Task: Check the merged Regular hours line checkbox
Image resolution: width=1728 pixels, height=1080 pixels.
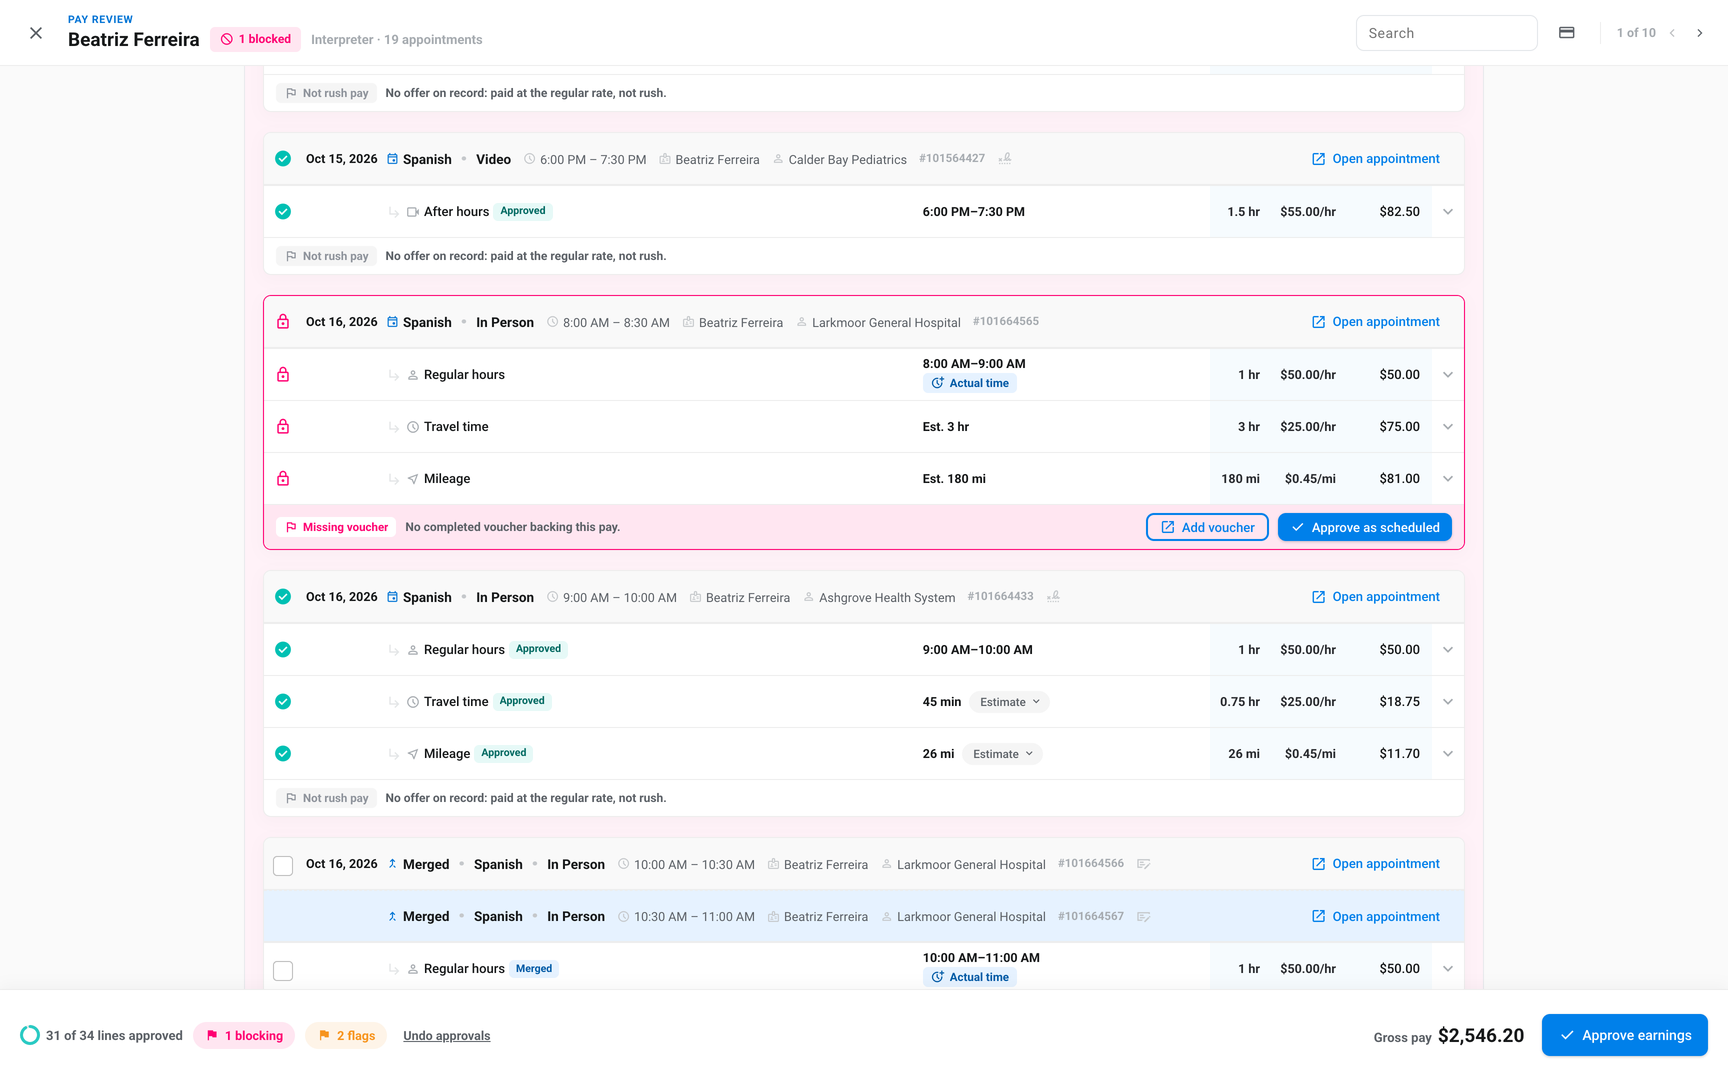Action: point(283,971)
